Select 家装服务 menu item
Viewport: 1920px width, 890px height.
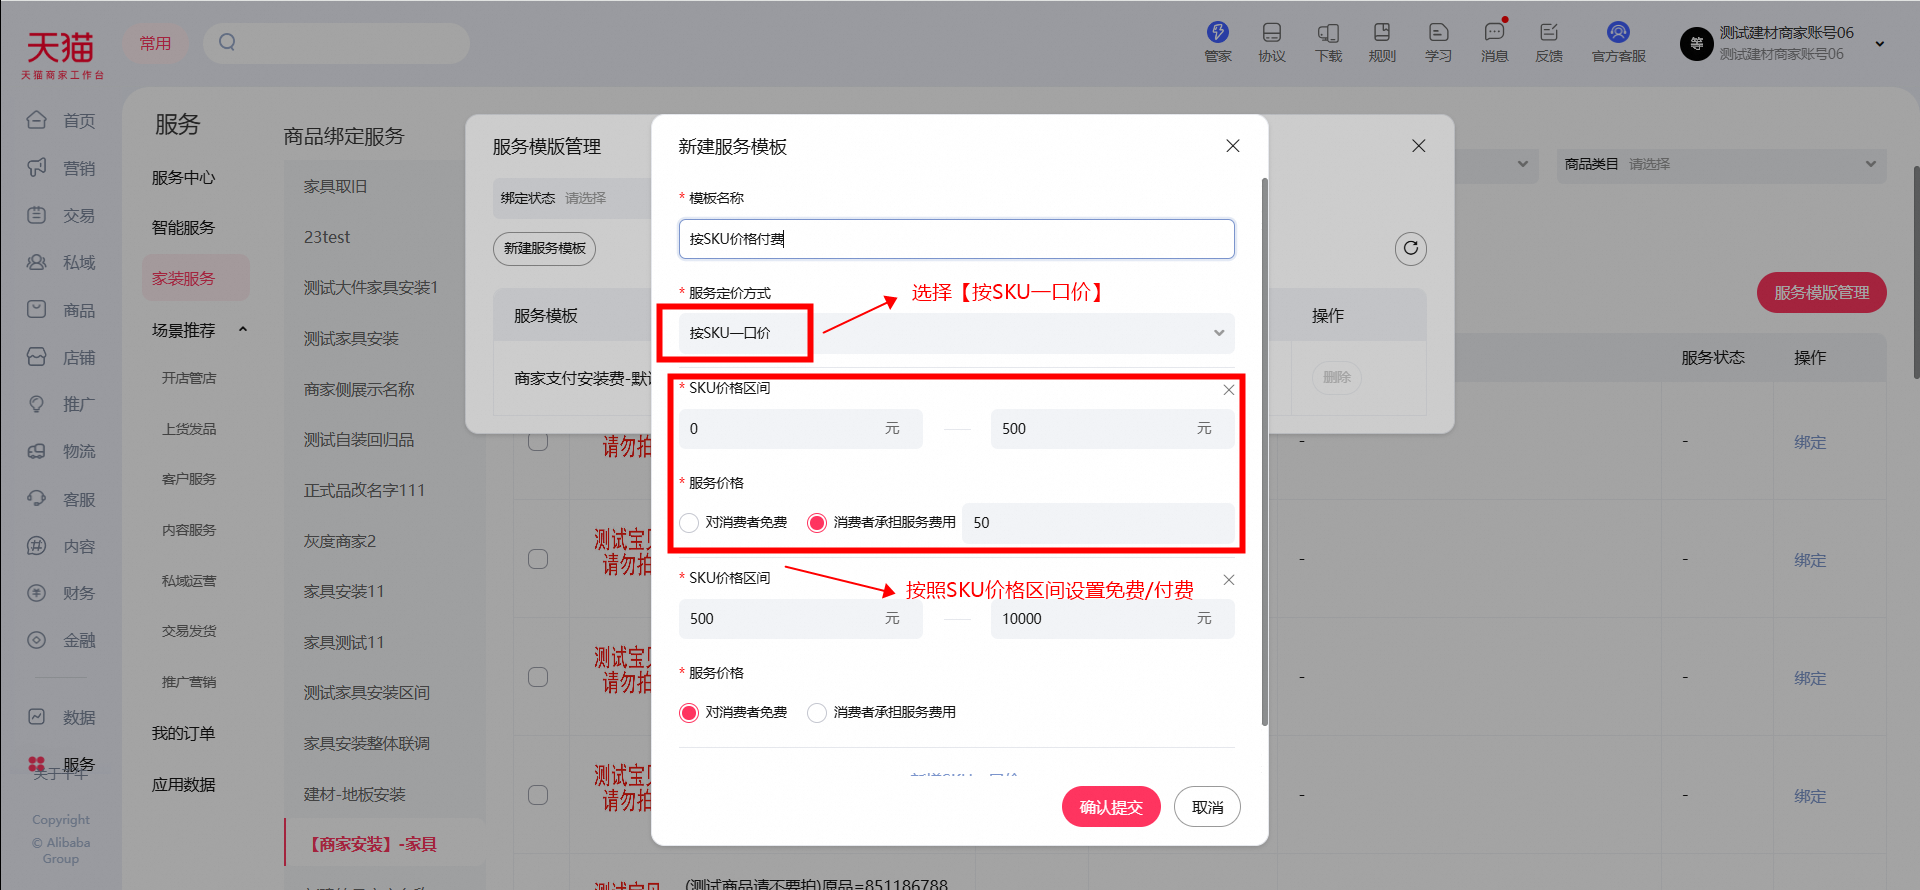tap(196, 278)
